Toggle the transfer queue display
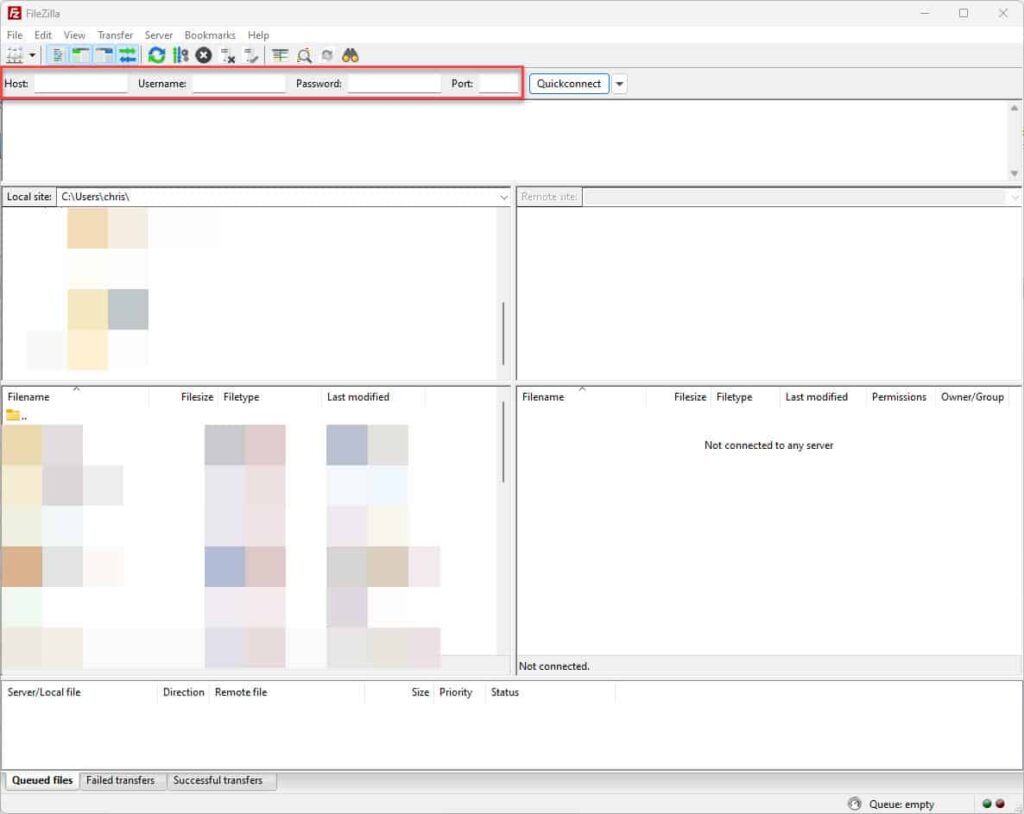Screen dimensions: 1024x814 [x=128, y=56]
